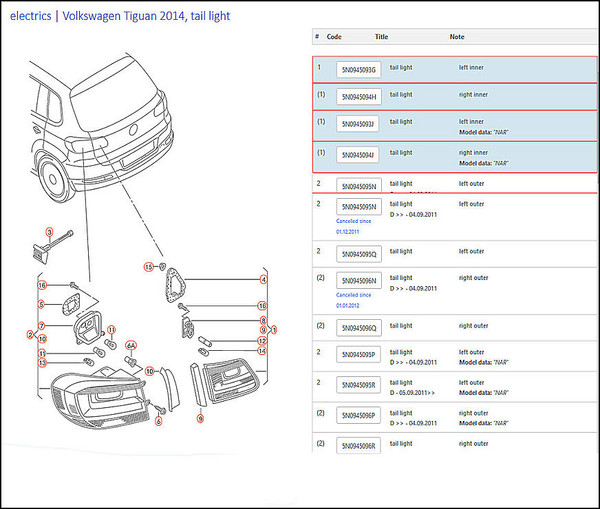Select part code 5N0945095P
This screenshot has height=509, width=600.
click(358, 355)
